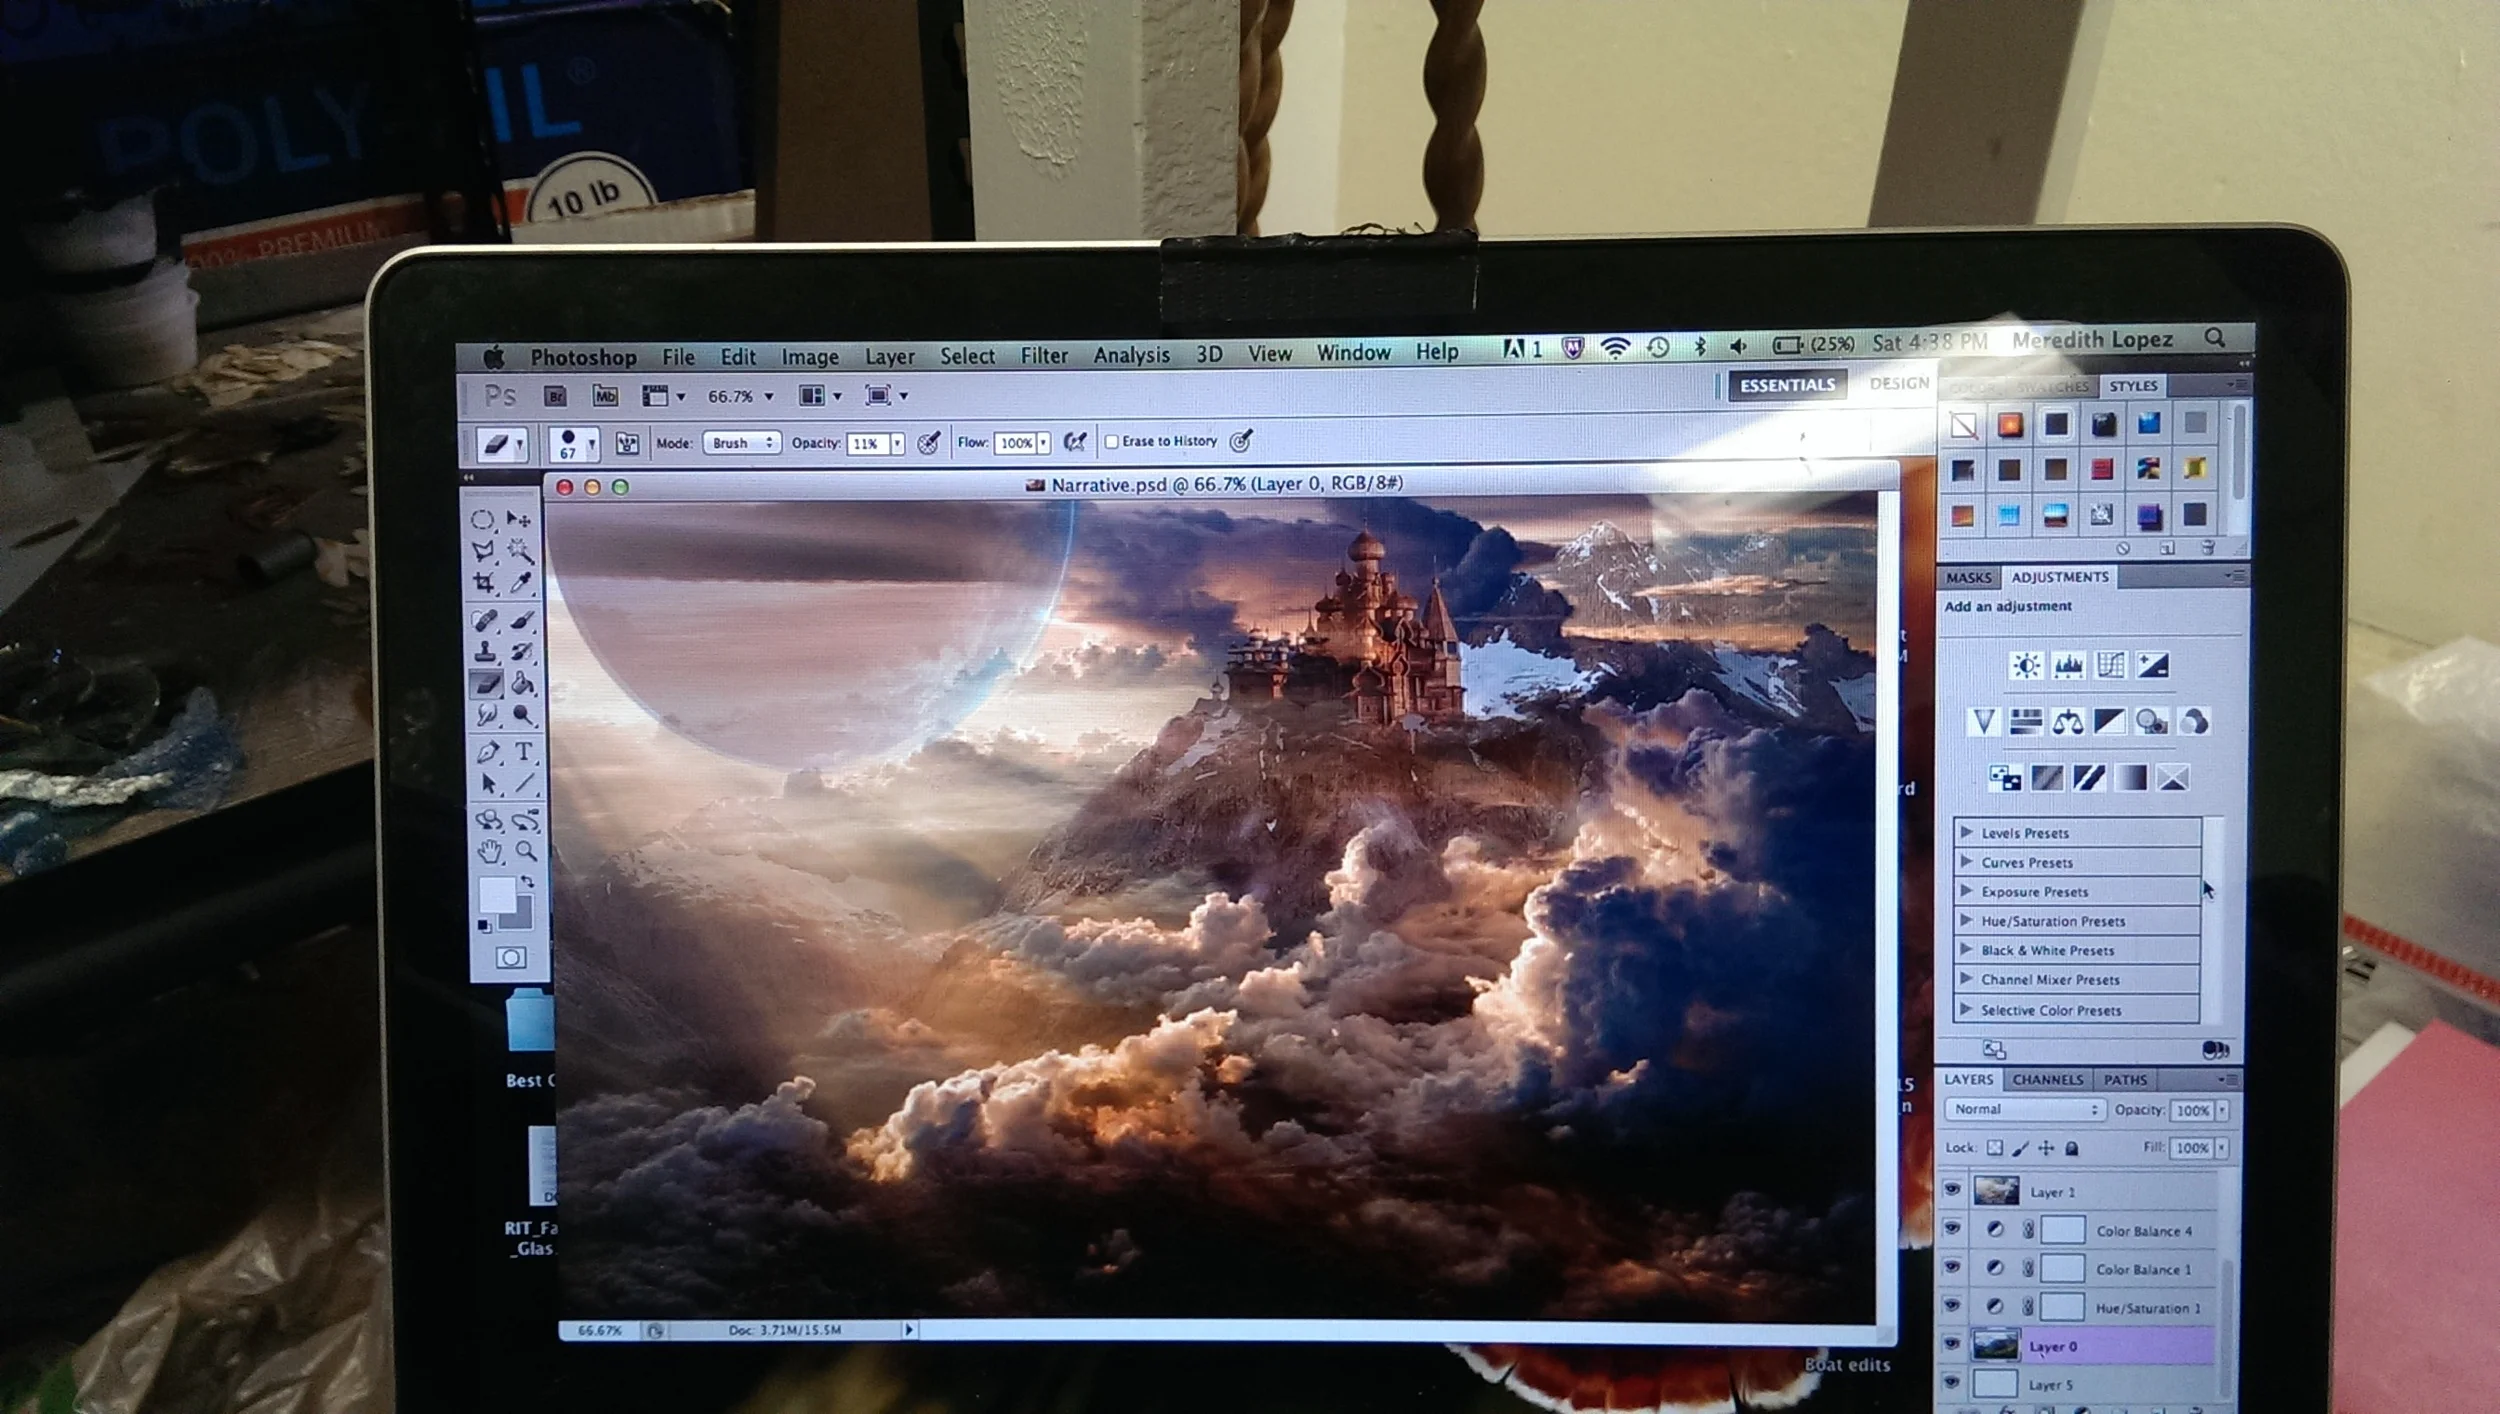Select the Pen tool
2500x1414 pixels.
[488, 753]
